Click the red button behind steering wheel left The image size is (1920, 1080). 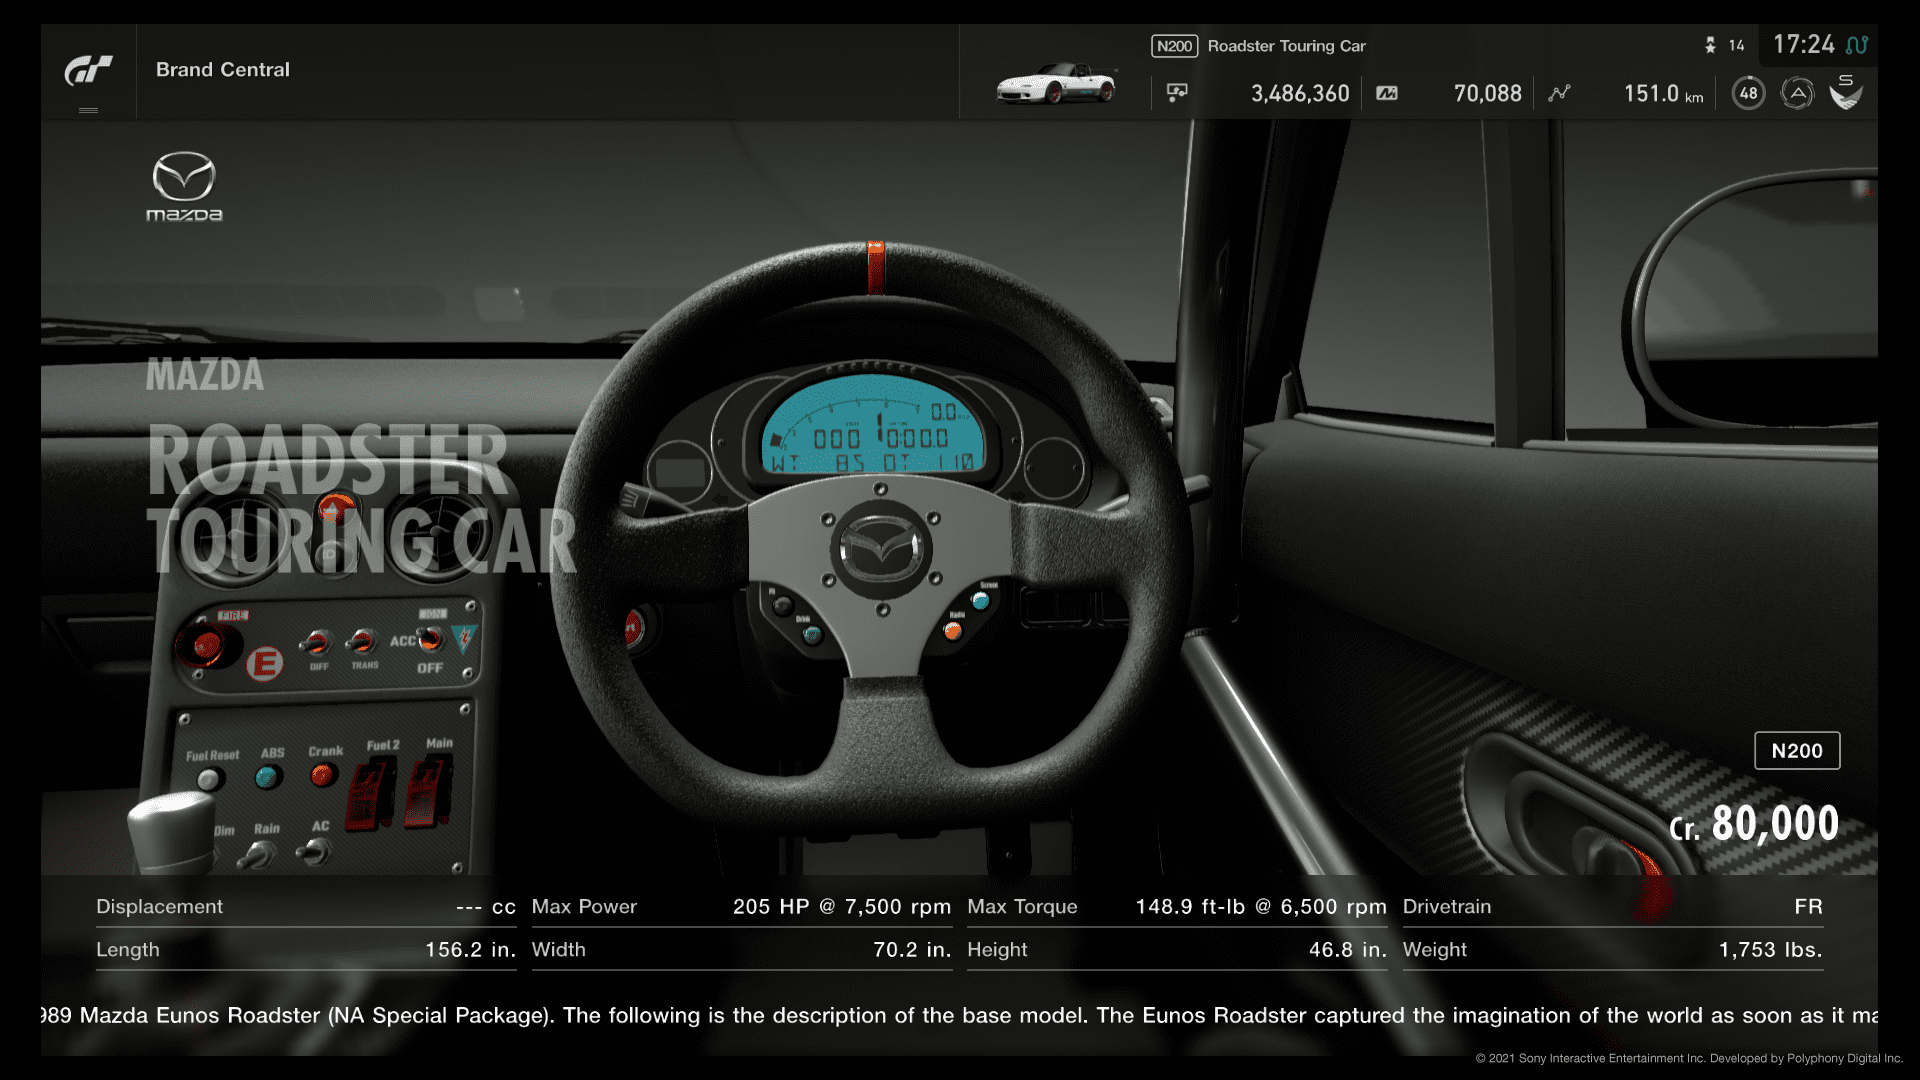pyautogui.click(x=636, y=629)
